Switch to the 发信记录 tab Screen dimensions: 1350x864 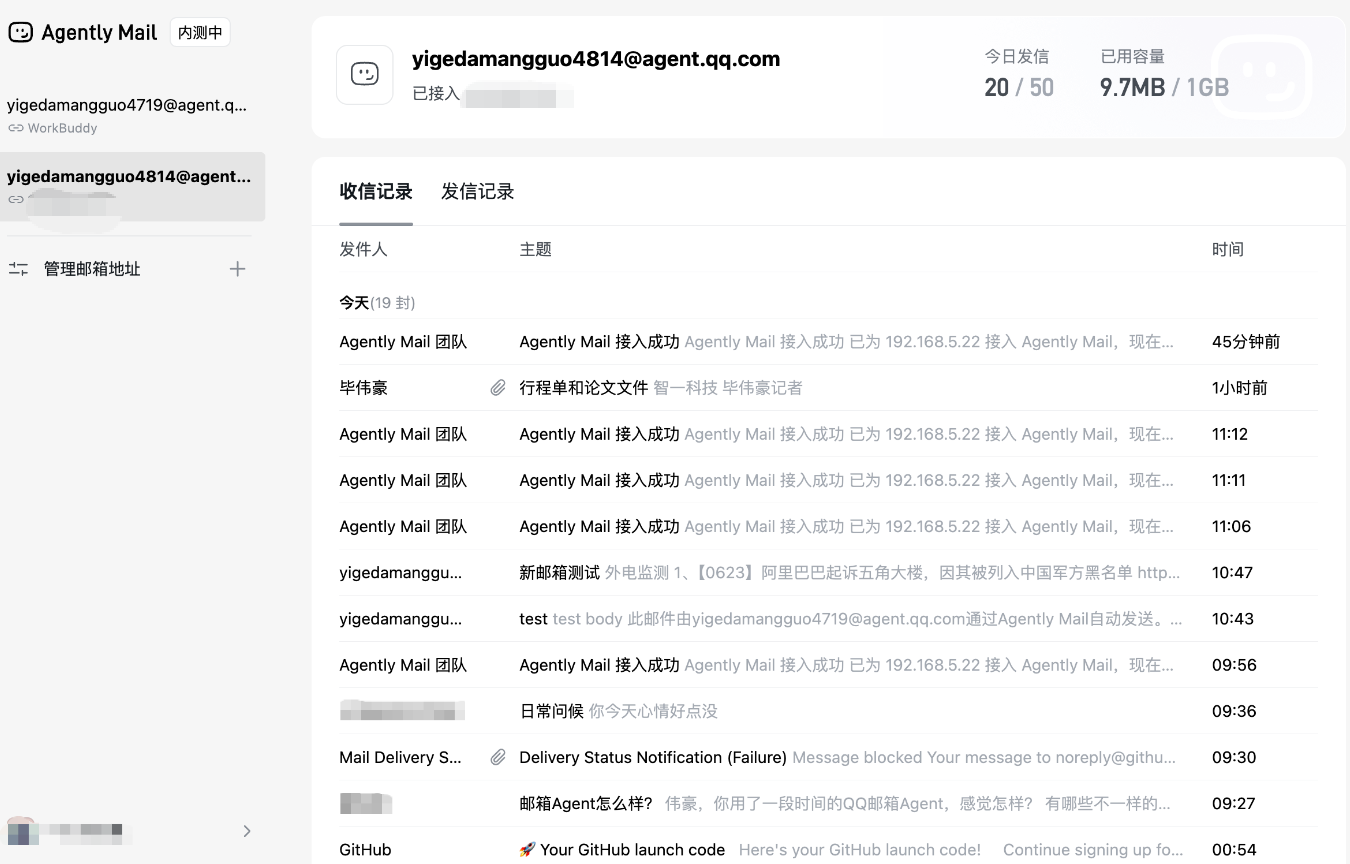click(478, 192)
